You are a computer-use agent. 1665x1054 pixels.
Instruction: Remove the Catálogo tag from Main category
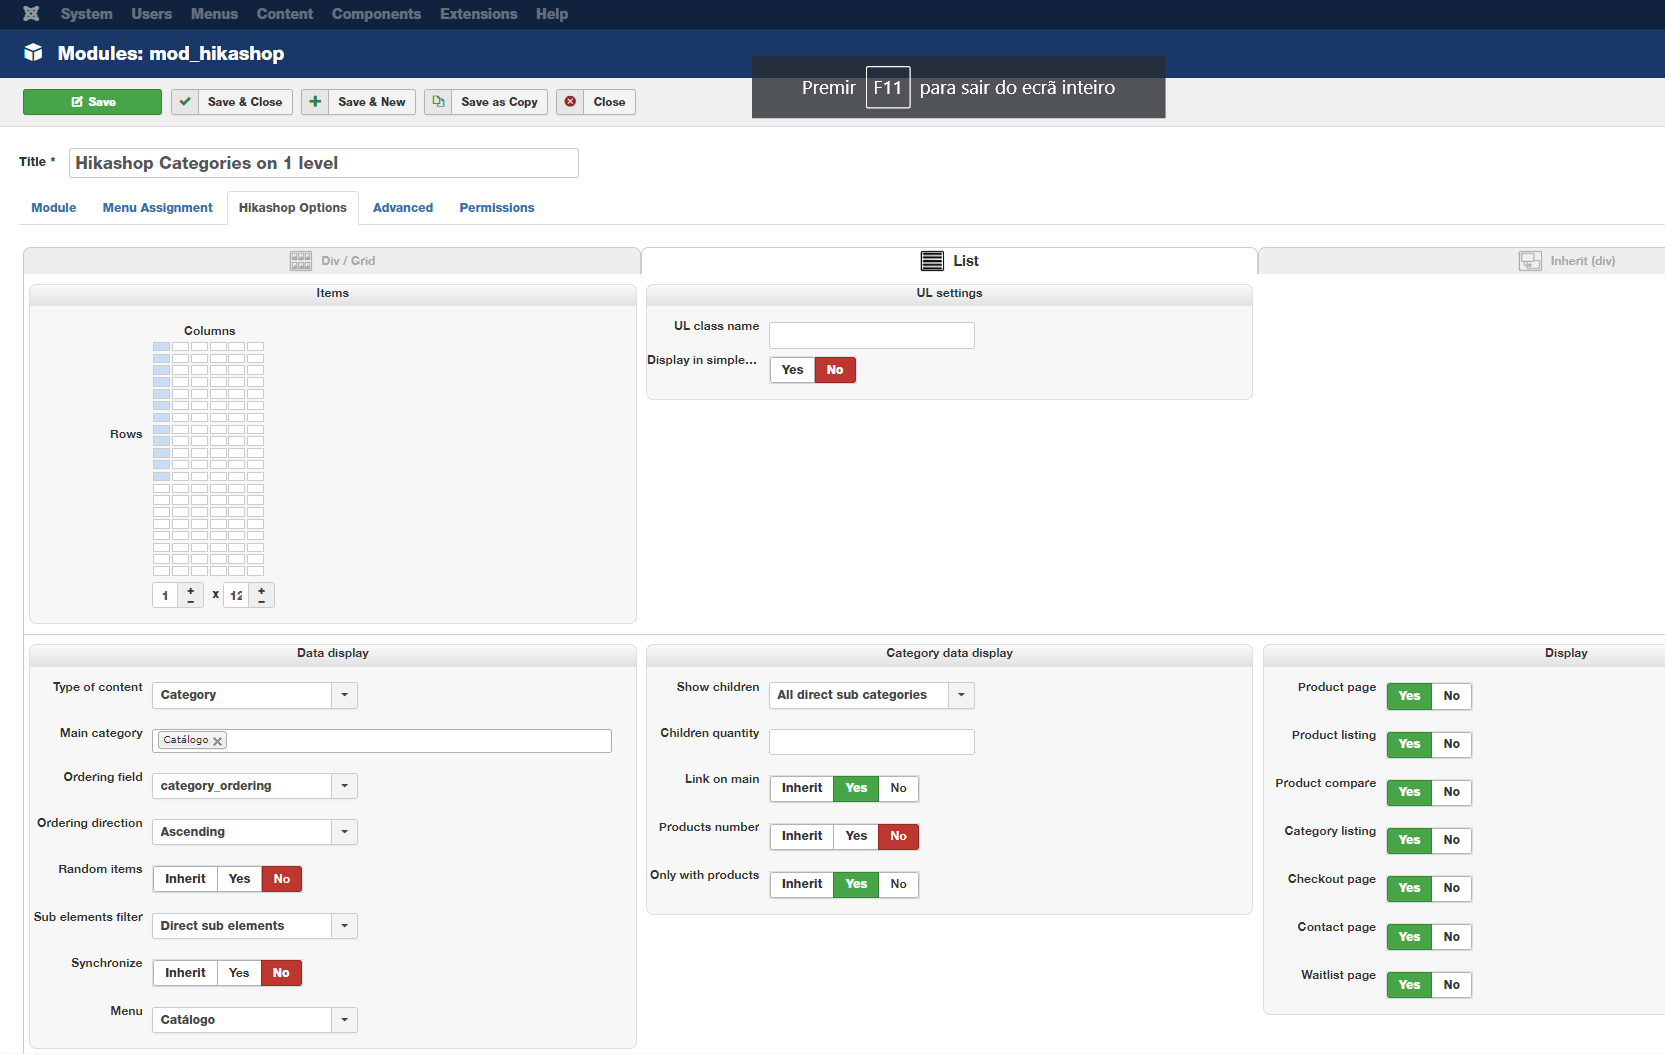(x=217, y=741)
